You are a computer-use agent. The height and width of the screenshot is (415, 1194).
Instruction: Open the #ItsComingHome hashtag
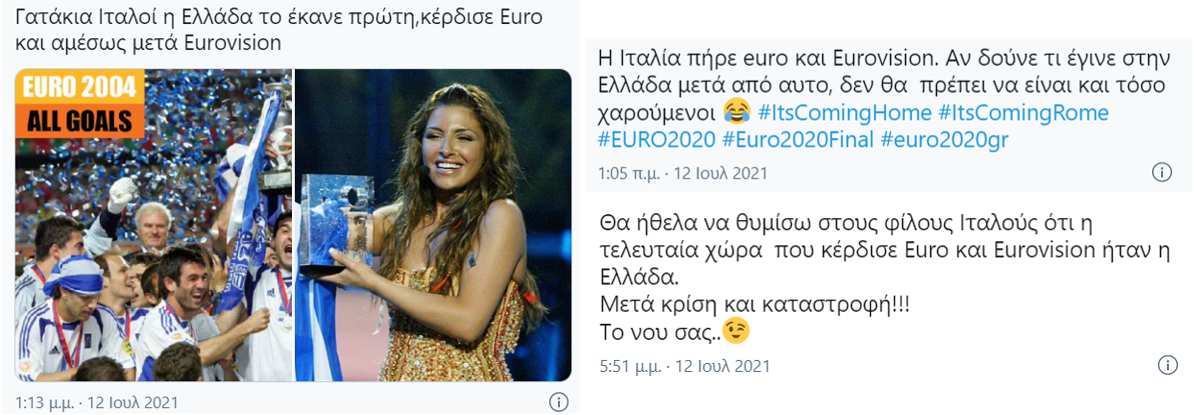[x=844, y=113]
